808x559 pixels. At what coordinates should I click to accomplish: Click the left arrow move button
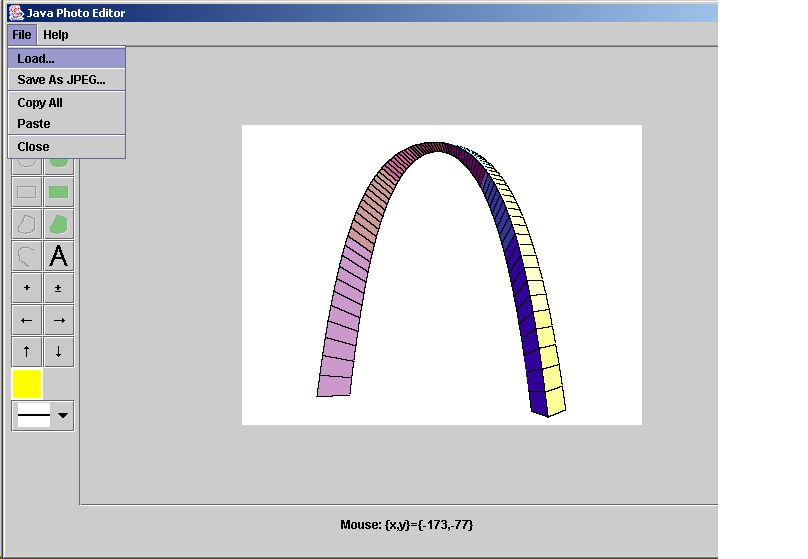tap(27, 320)
